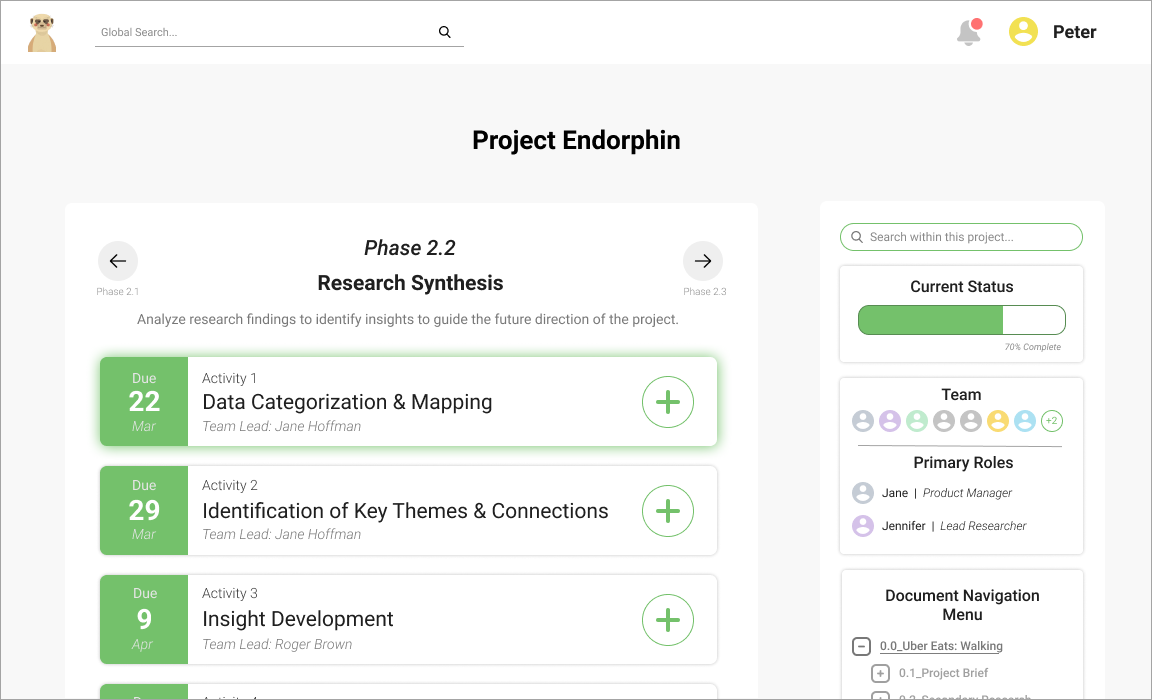Collapse the 0.0_Uber Eats: Walking folder
The image size is (1152, 700).
click(x=861, y=646)
